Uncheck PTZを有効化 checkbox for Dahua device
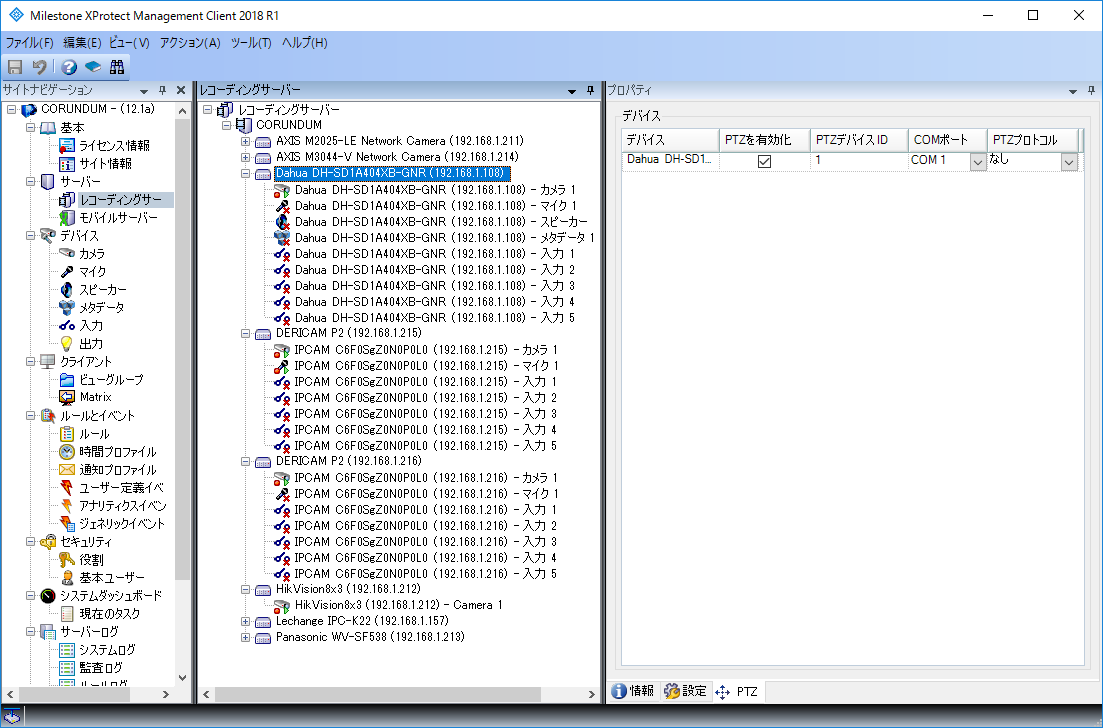The image size is (1103, 728). 764,161
